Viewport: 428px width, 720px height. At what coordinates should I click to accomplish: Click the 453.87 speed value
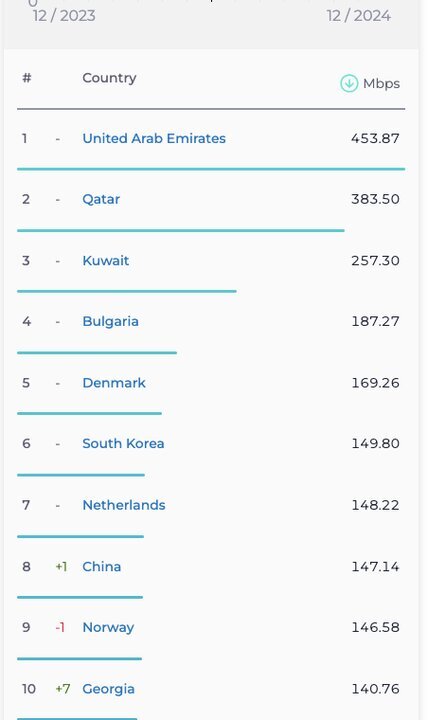click(375, 138)
